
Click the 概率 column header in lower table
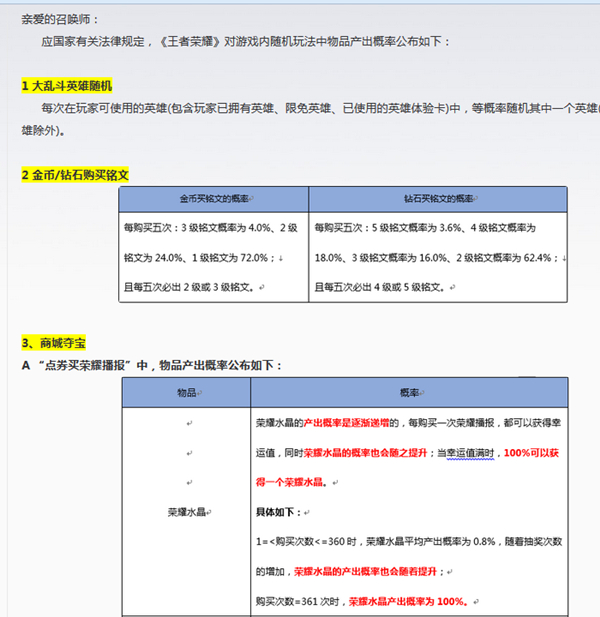point(408,392)
